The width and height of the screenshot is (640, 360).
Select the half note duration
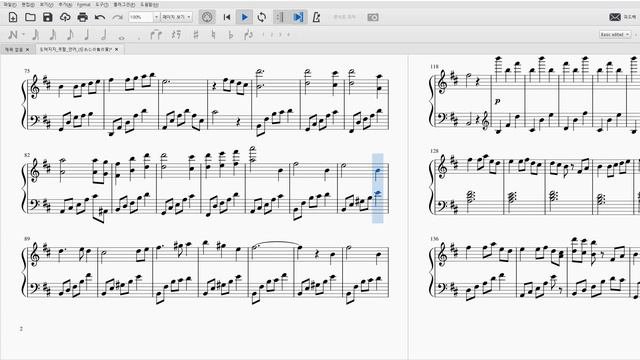pos(104,35)
